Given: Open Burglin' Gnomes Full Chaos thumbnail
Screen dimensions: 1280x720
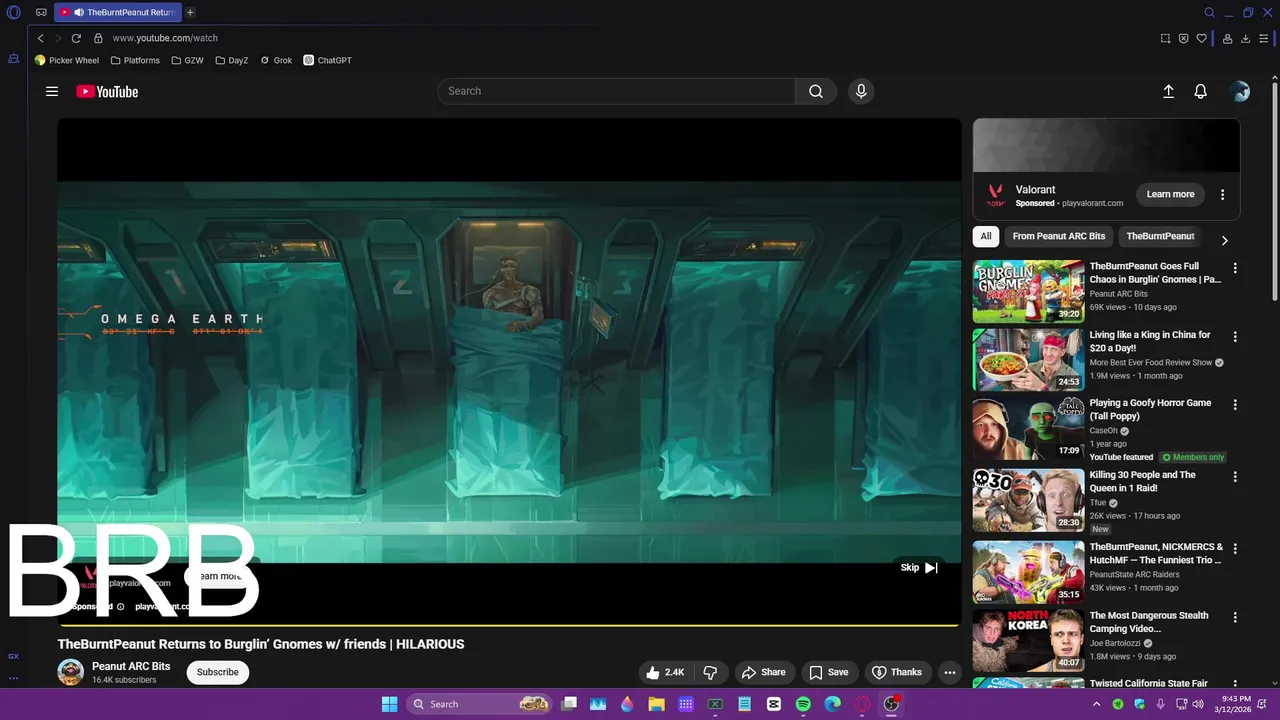Looking at the screenshot, I should pyautogui.click(x=1028, y=291).
